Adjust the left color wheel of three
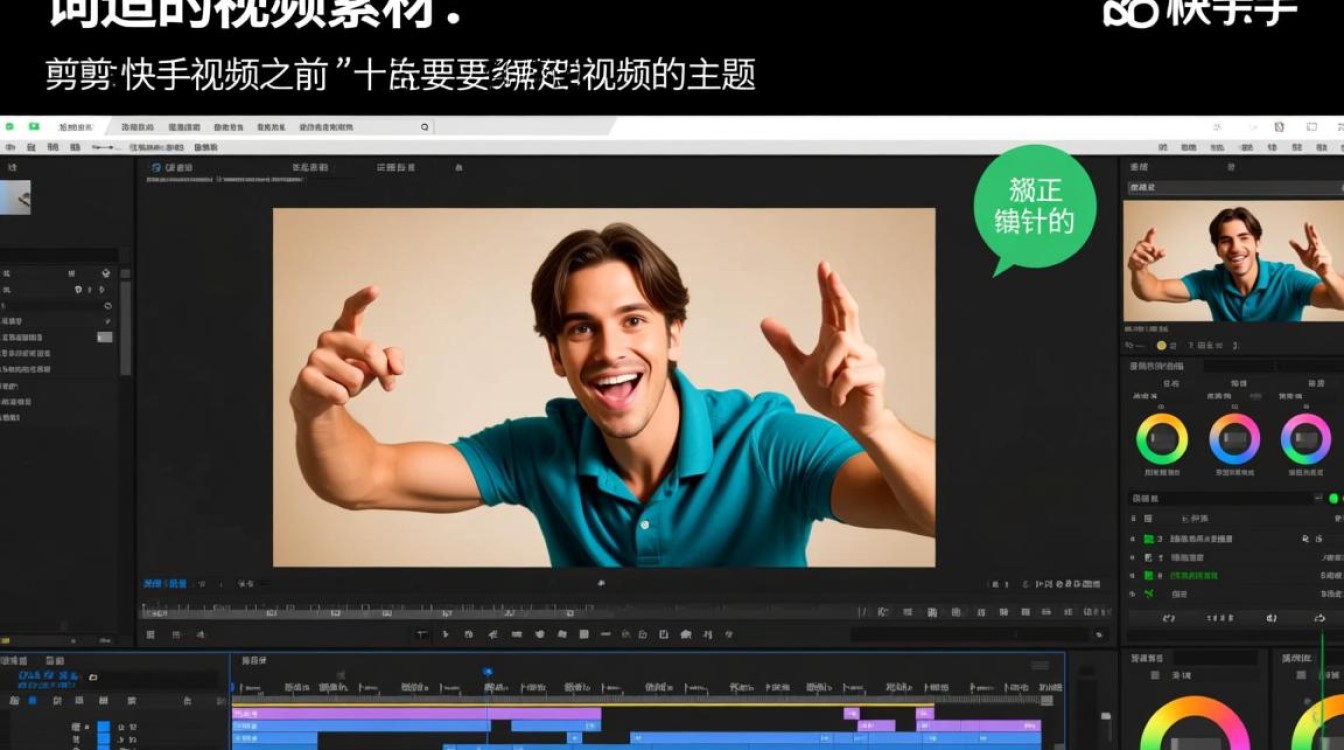Viewport: 1344px width, 750px height. [x=1161, y=439]
